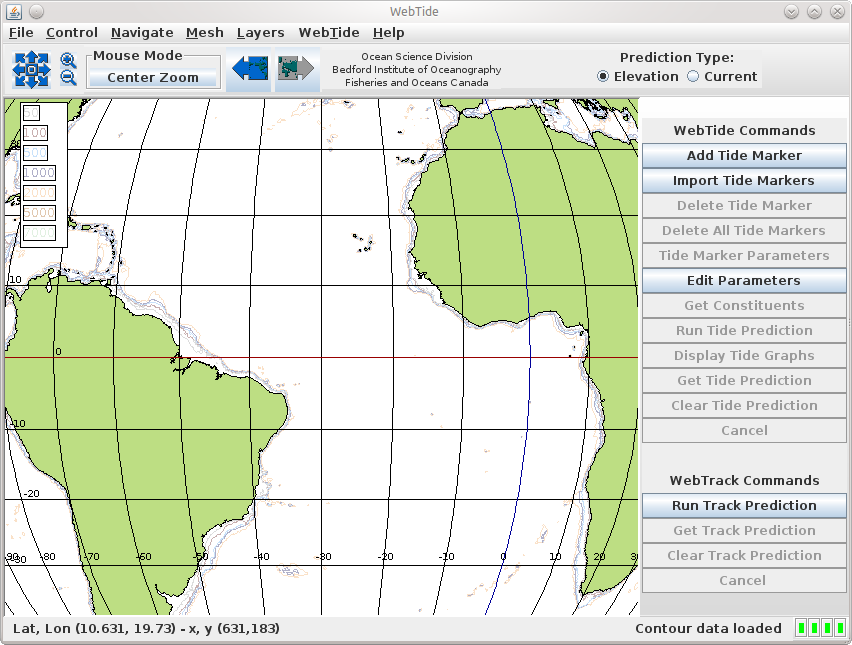Go to previous map view arrow
Image resolution: width=852 pixels, height=645 pixels.
pos(248,69)
